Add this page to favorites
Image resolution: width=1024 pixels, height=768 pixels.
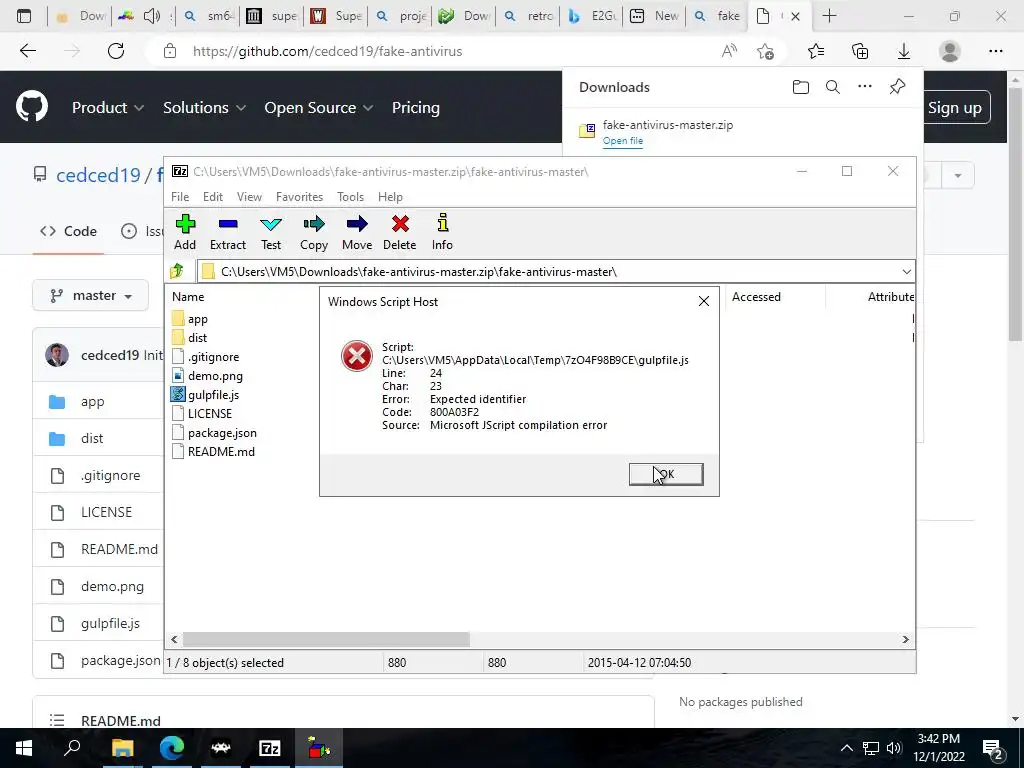(x=765, y=51)
